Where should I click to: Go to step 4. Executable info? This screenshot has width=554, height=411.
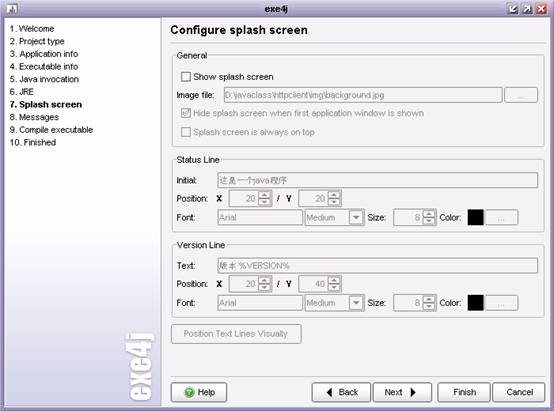click(x=44, y=66)
